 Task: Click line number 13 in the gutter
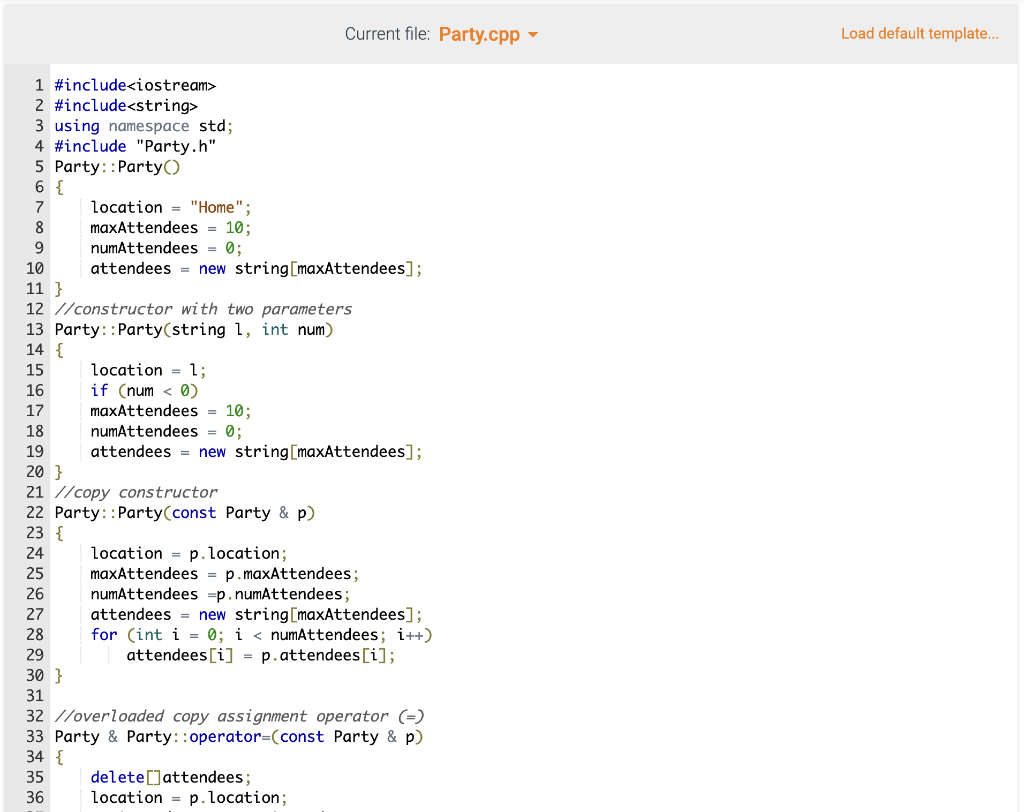[35, 329]
